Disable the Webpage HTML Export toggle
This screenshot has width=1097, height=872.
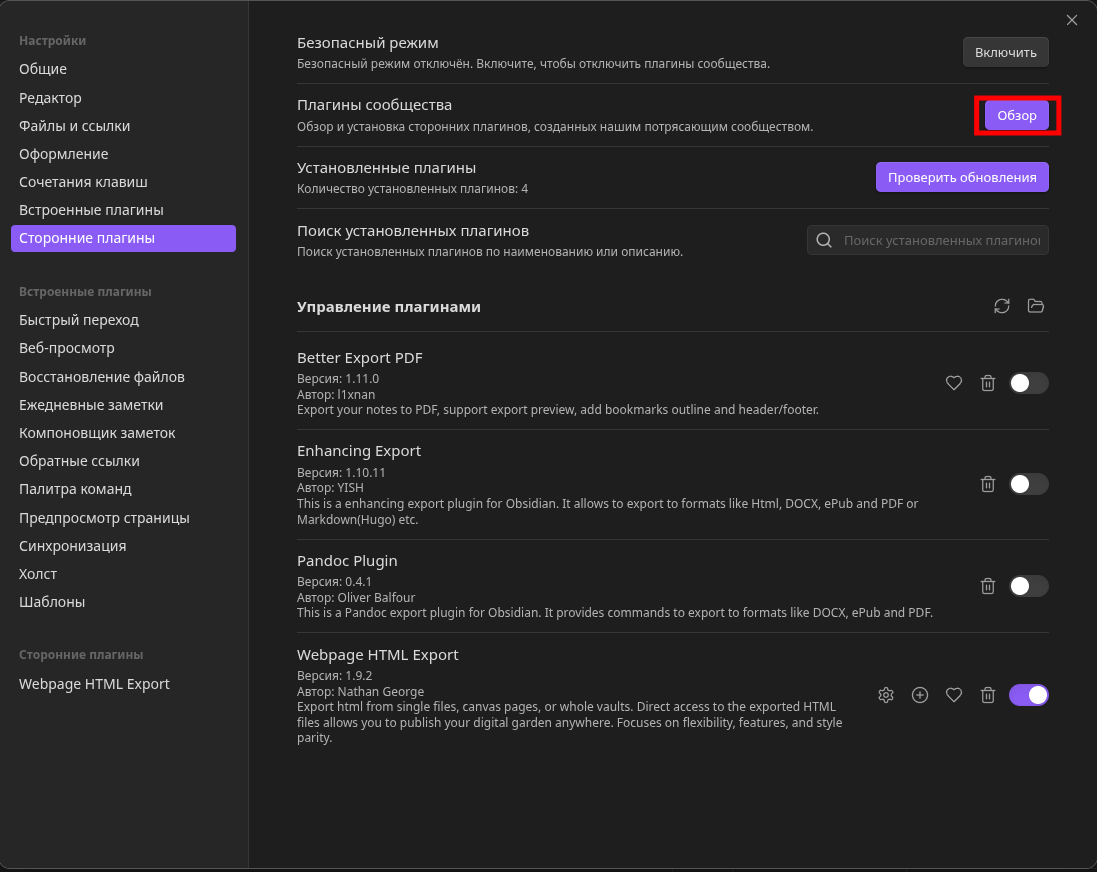(1028, 695)
